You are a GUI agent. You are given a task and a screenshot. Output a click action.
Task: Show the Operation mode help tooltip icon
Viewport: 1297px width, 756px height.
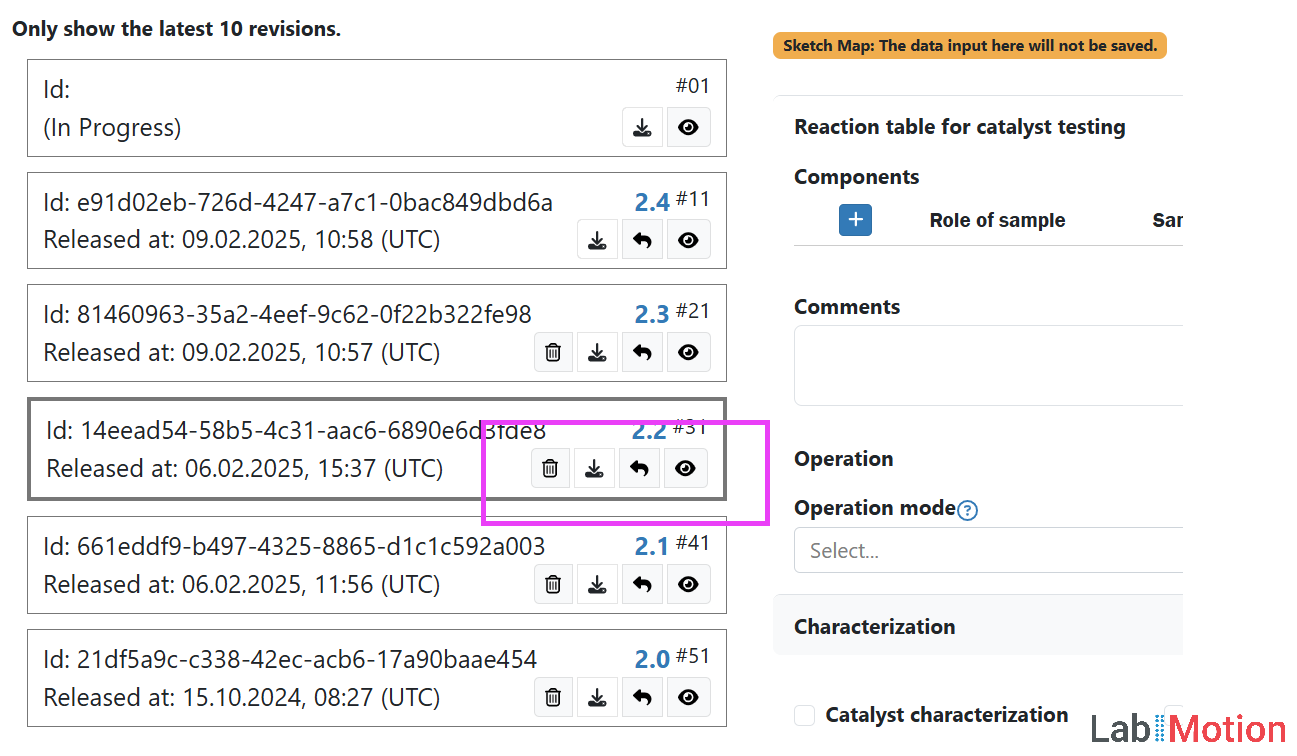(x=967, y=510)
